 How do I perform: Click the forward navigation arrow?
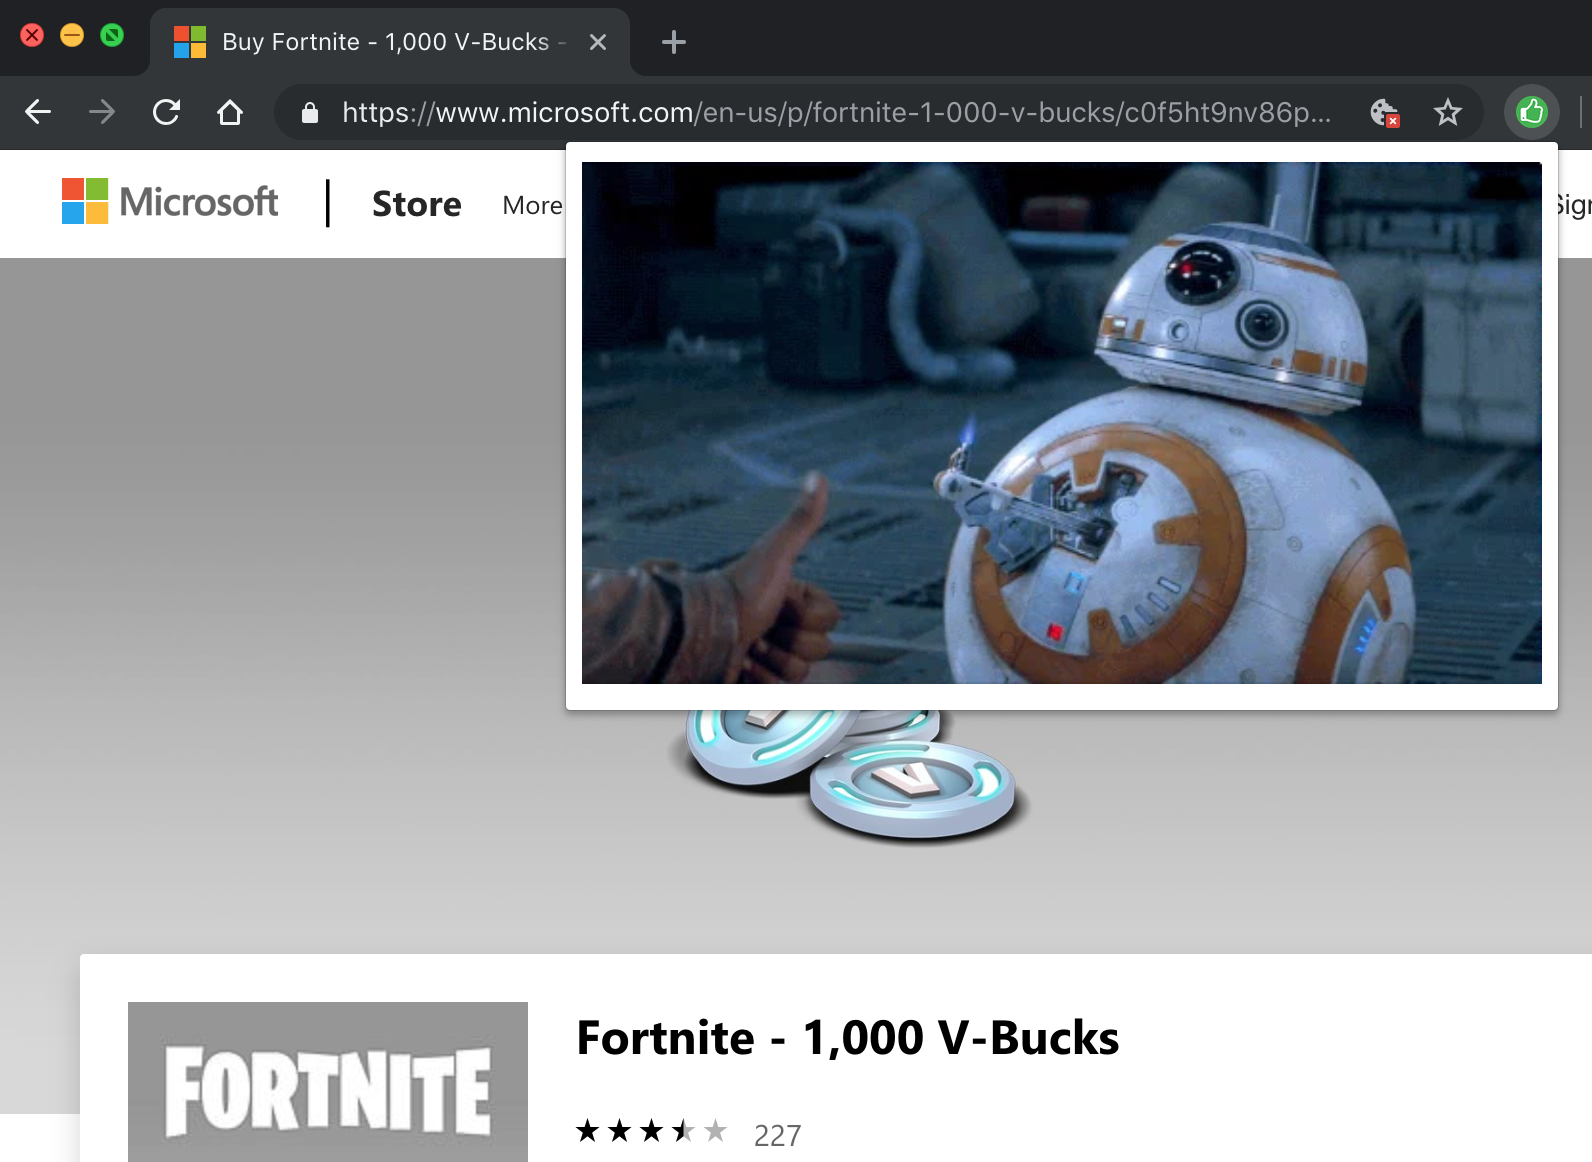click(x=102, y=112)
